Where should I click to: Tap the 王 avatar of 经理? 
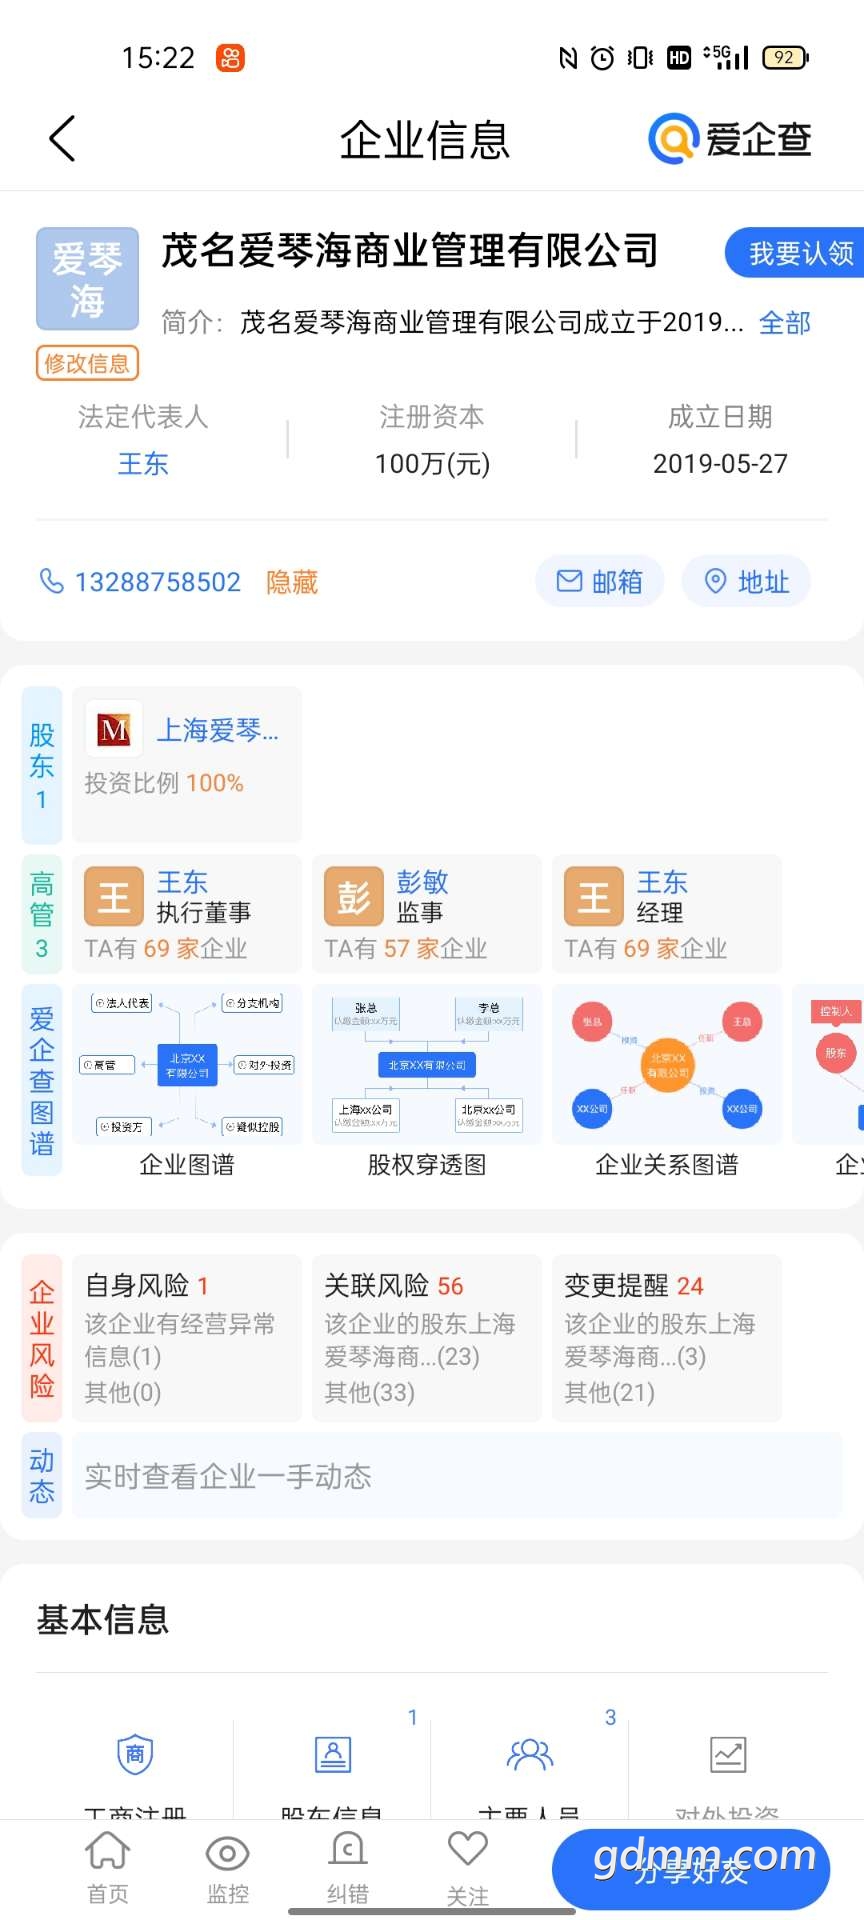[594, 896]
